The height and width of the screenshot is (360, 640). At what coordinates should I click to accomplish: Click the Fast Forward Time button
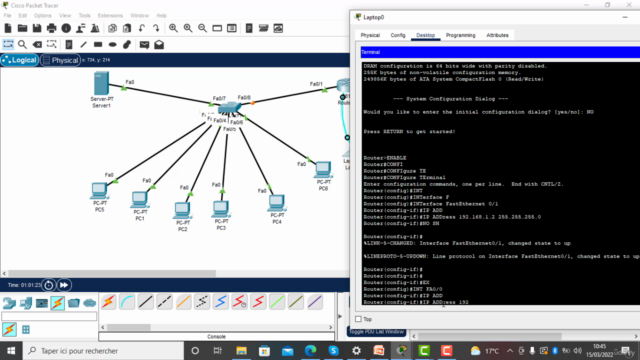[64, 285]
